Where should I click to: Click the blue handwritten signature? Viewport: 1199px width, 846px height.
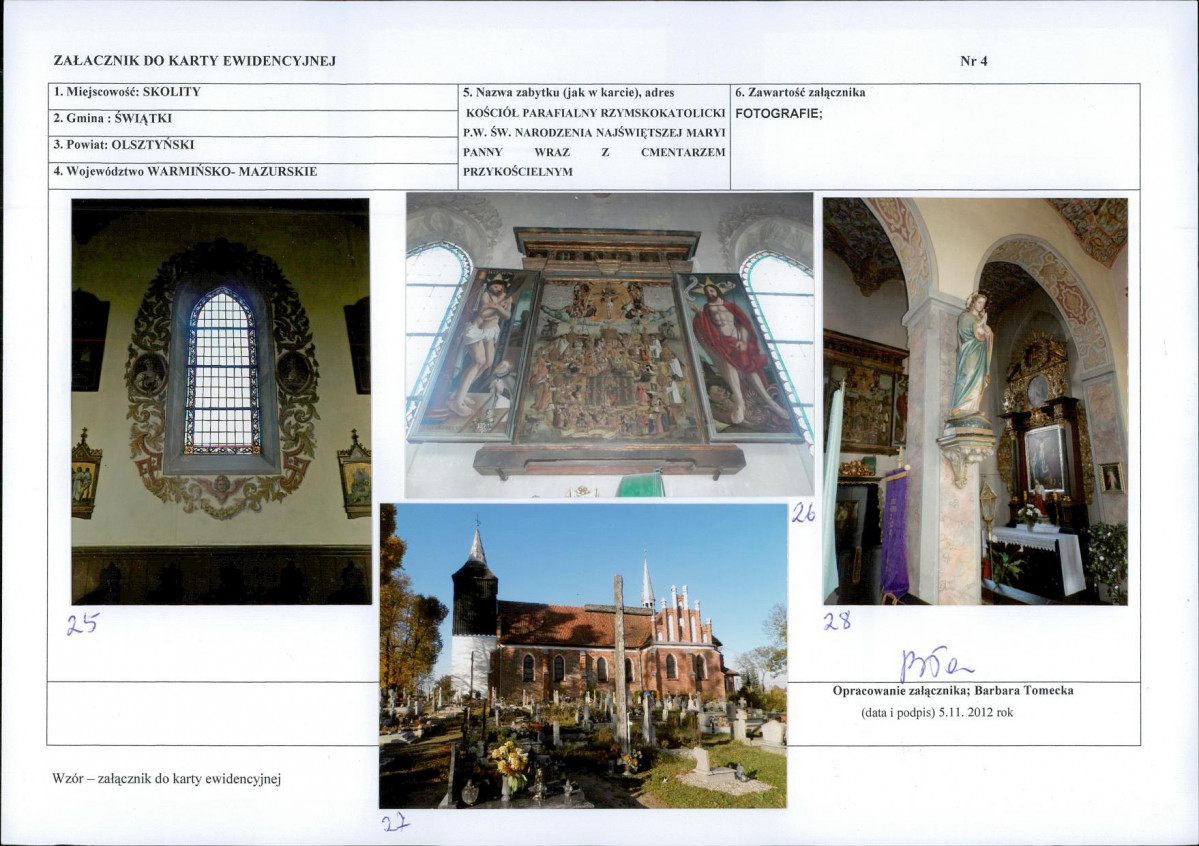[x=936, y=664]
